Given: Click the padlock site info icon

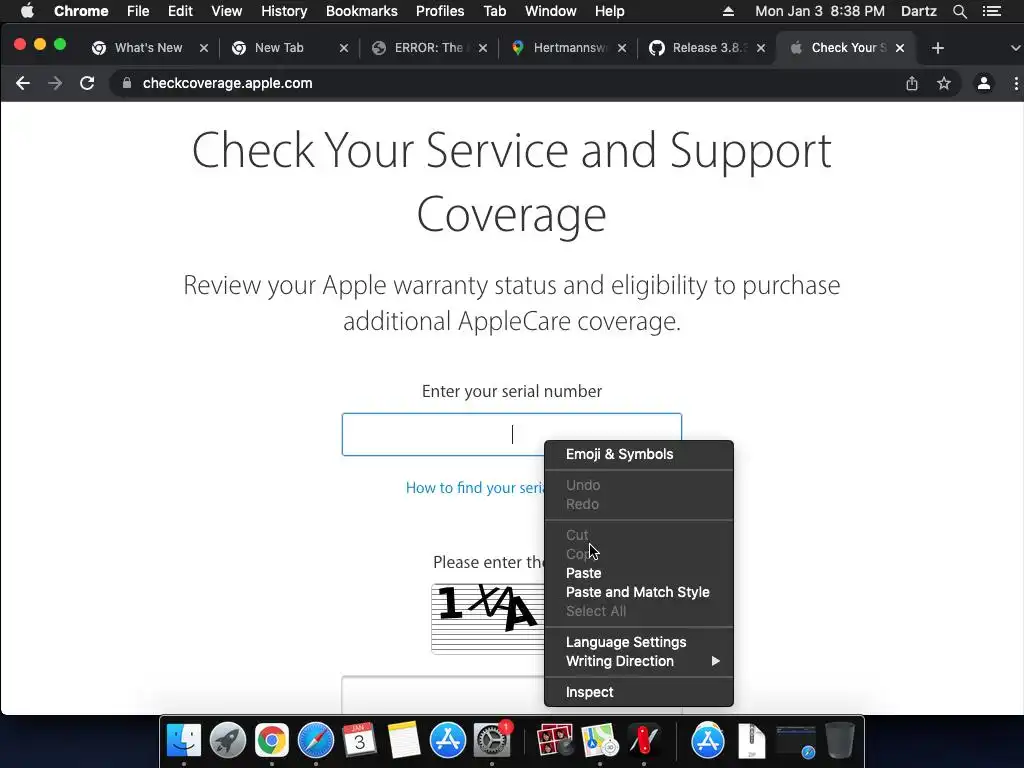Looking at the screenshot, I should click(x=127, y=83).
